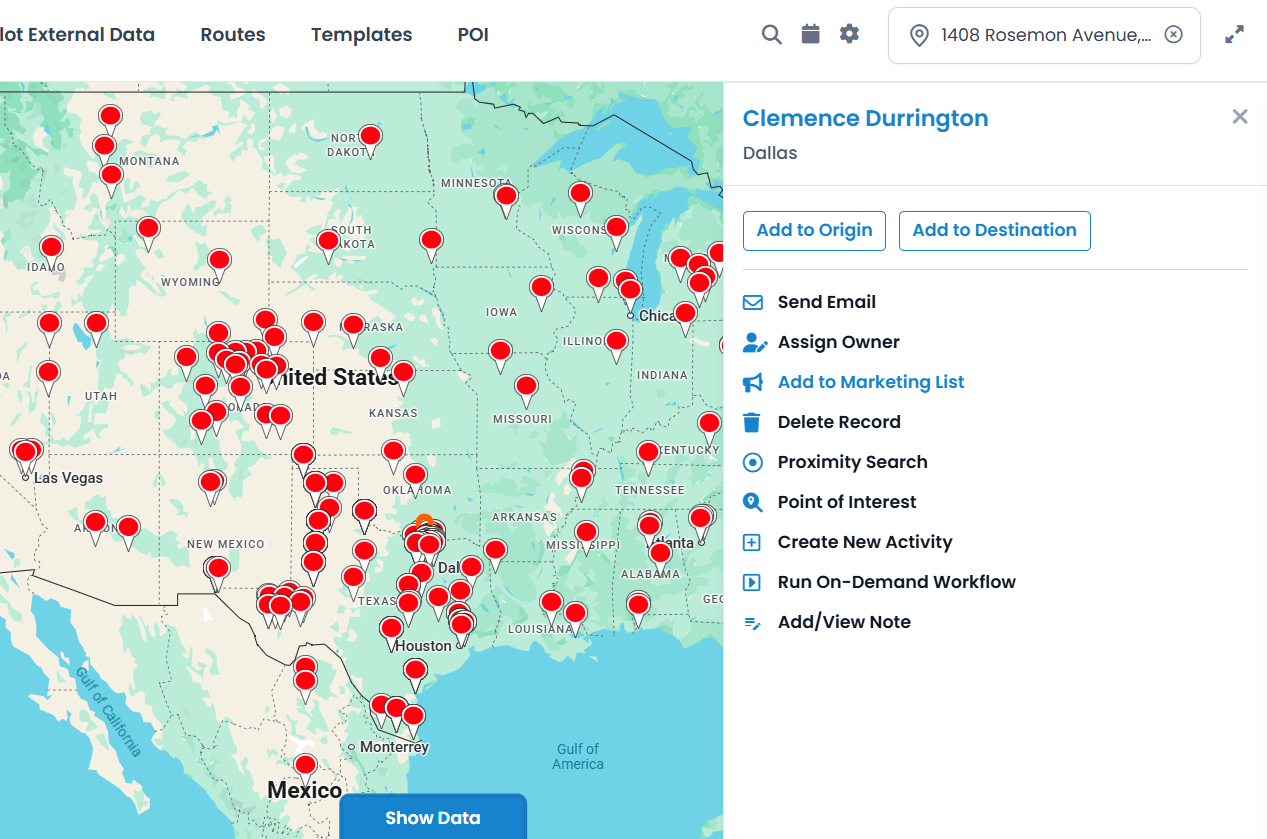Click the Point of Interest icon
1267x839 pixels.
(753, 502)
